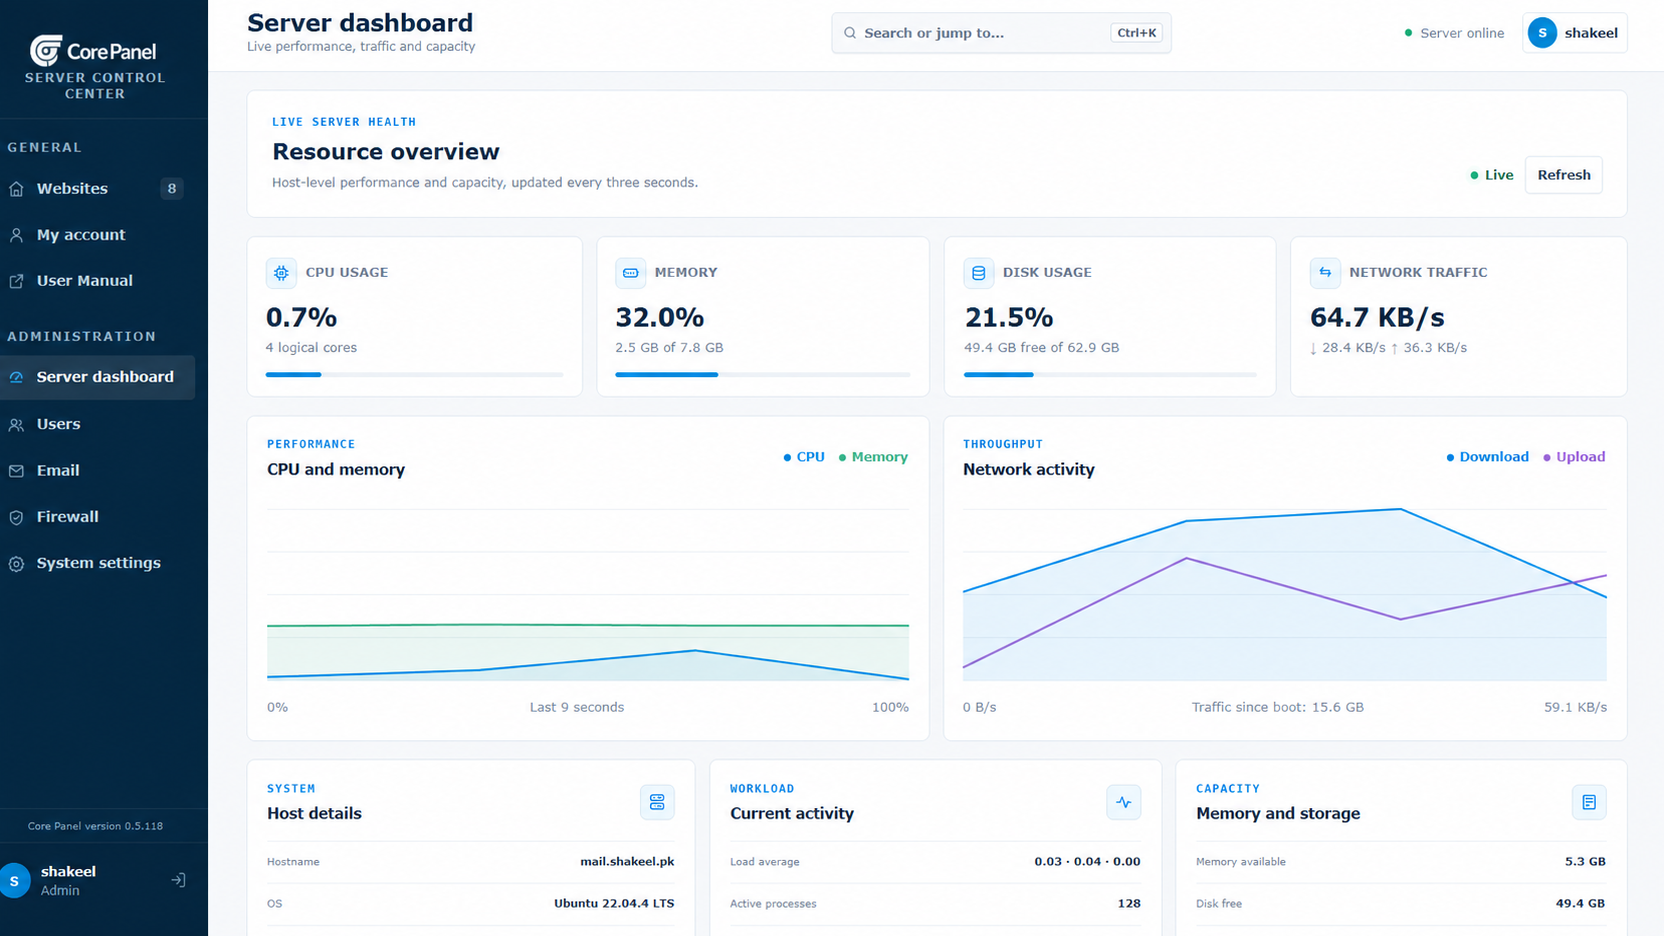Screen dimensions: 1664x936
Task: Toggle the Memory legend in performance chart
Action: tap(873, 457)
